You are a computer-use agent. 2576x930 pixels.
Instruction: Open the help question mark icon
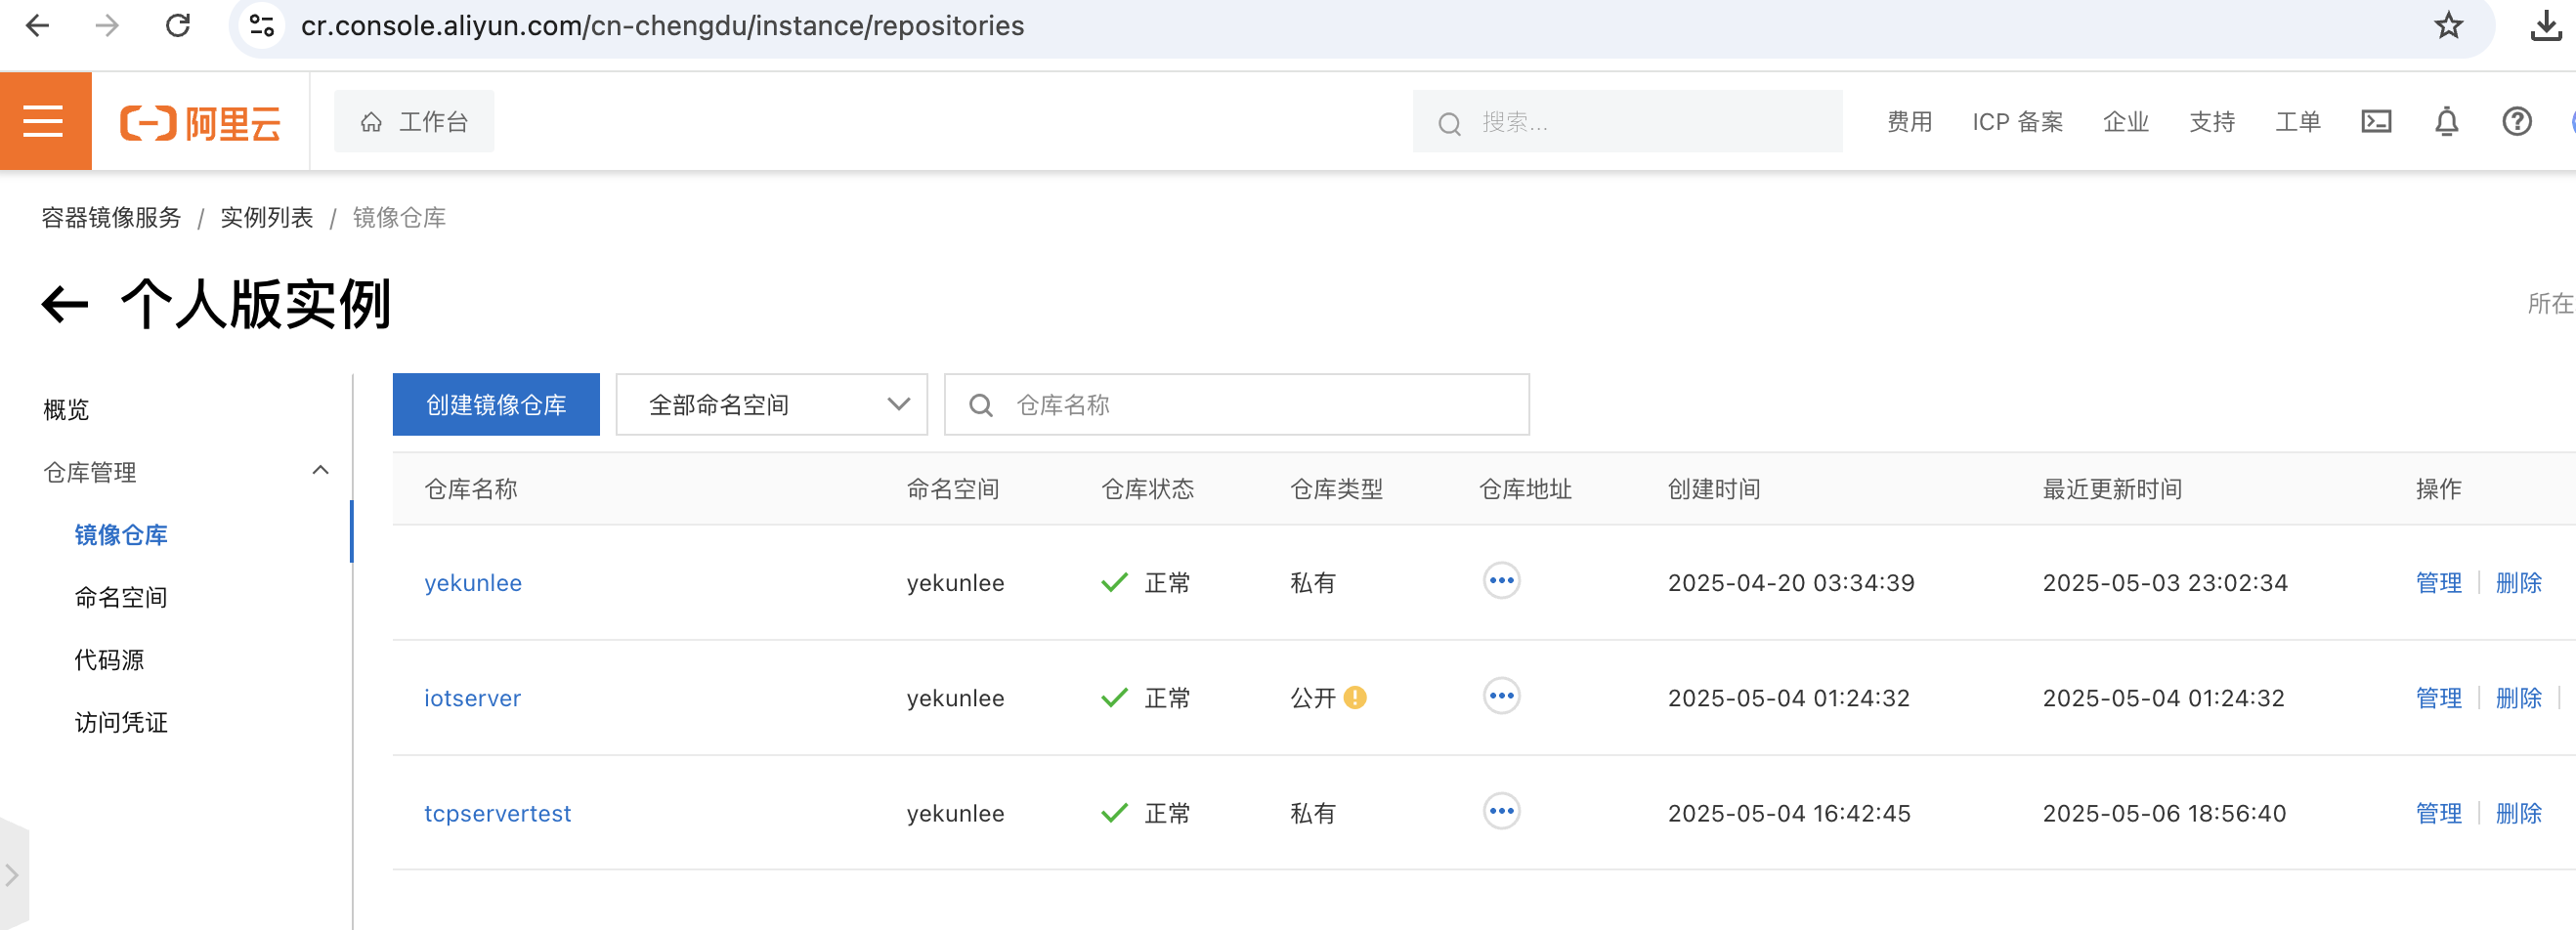tap(2516, 122)
